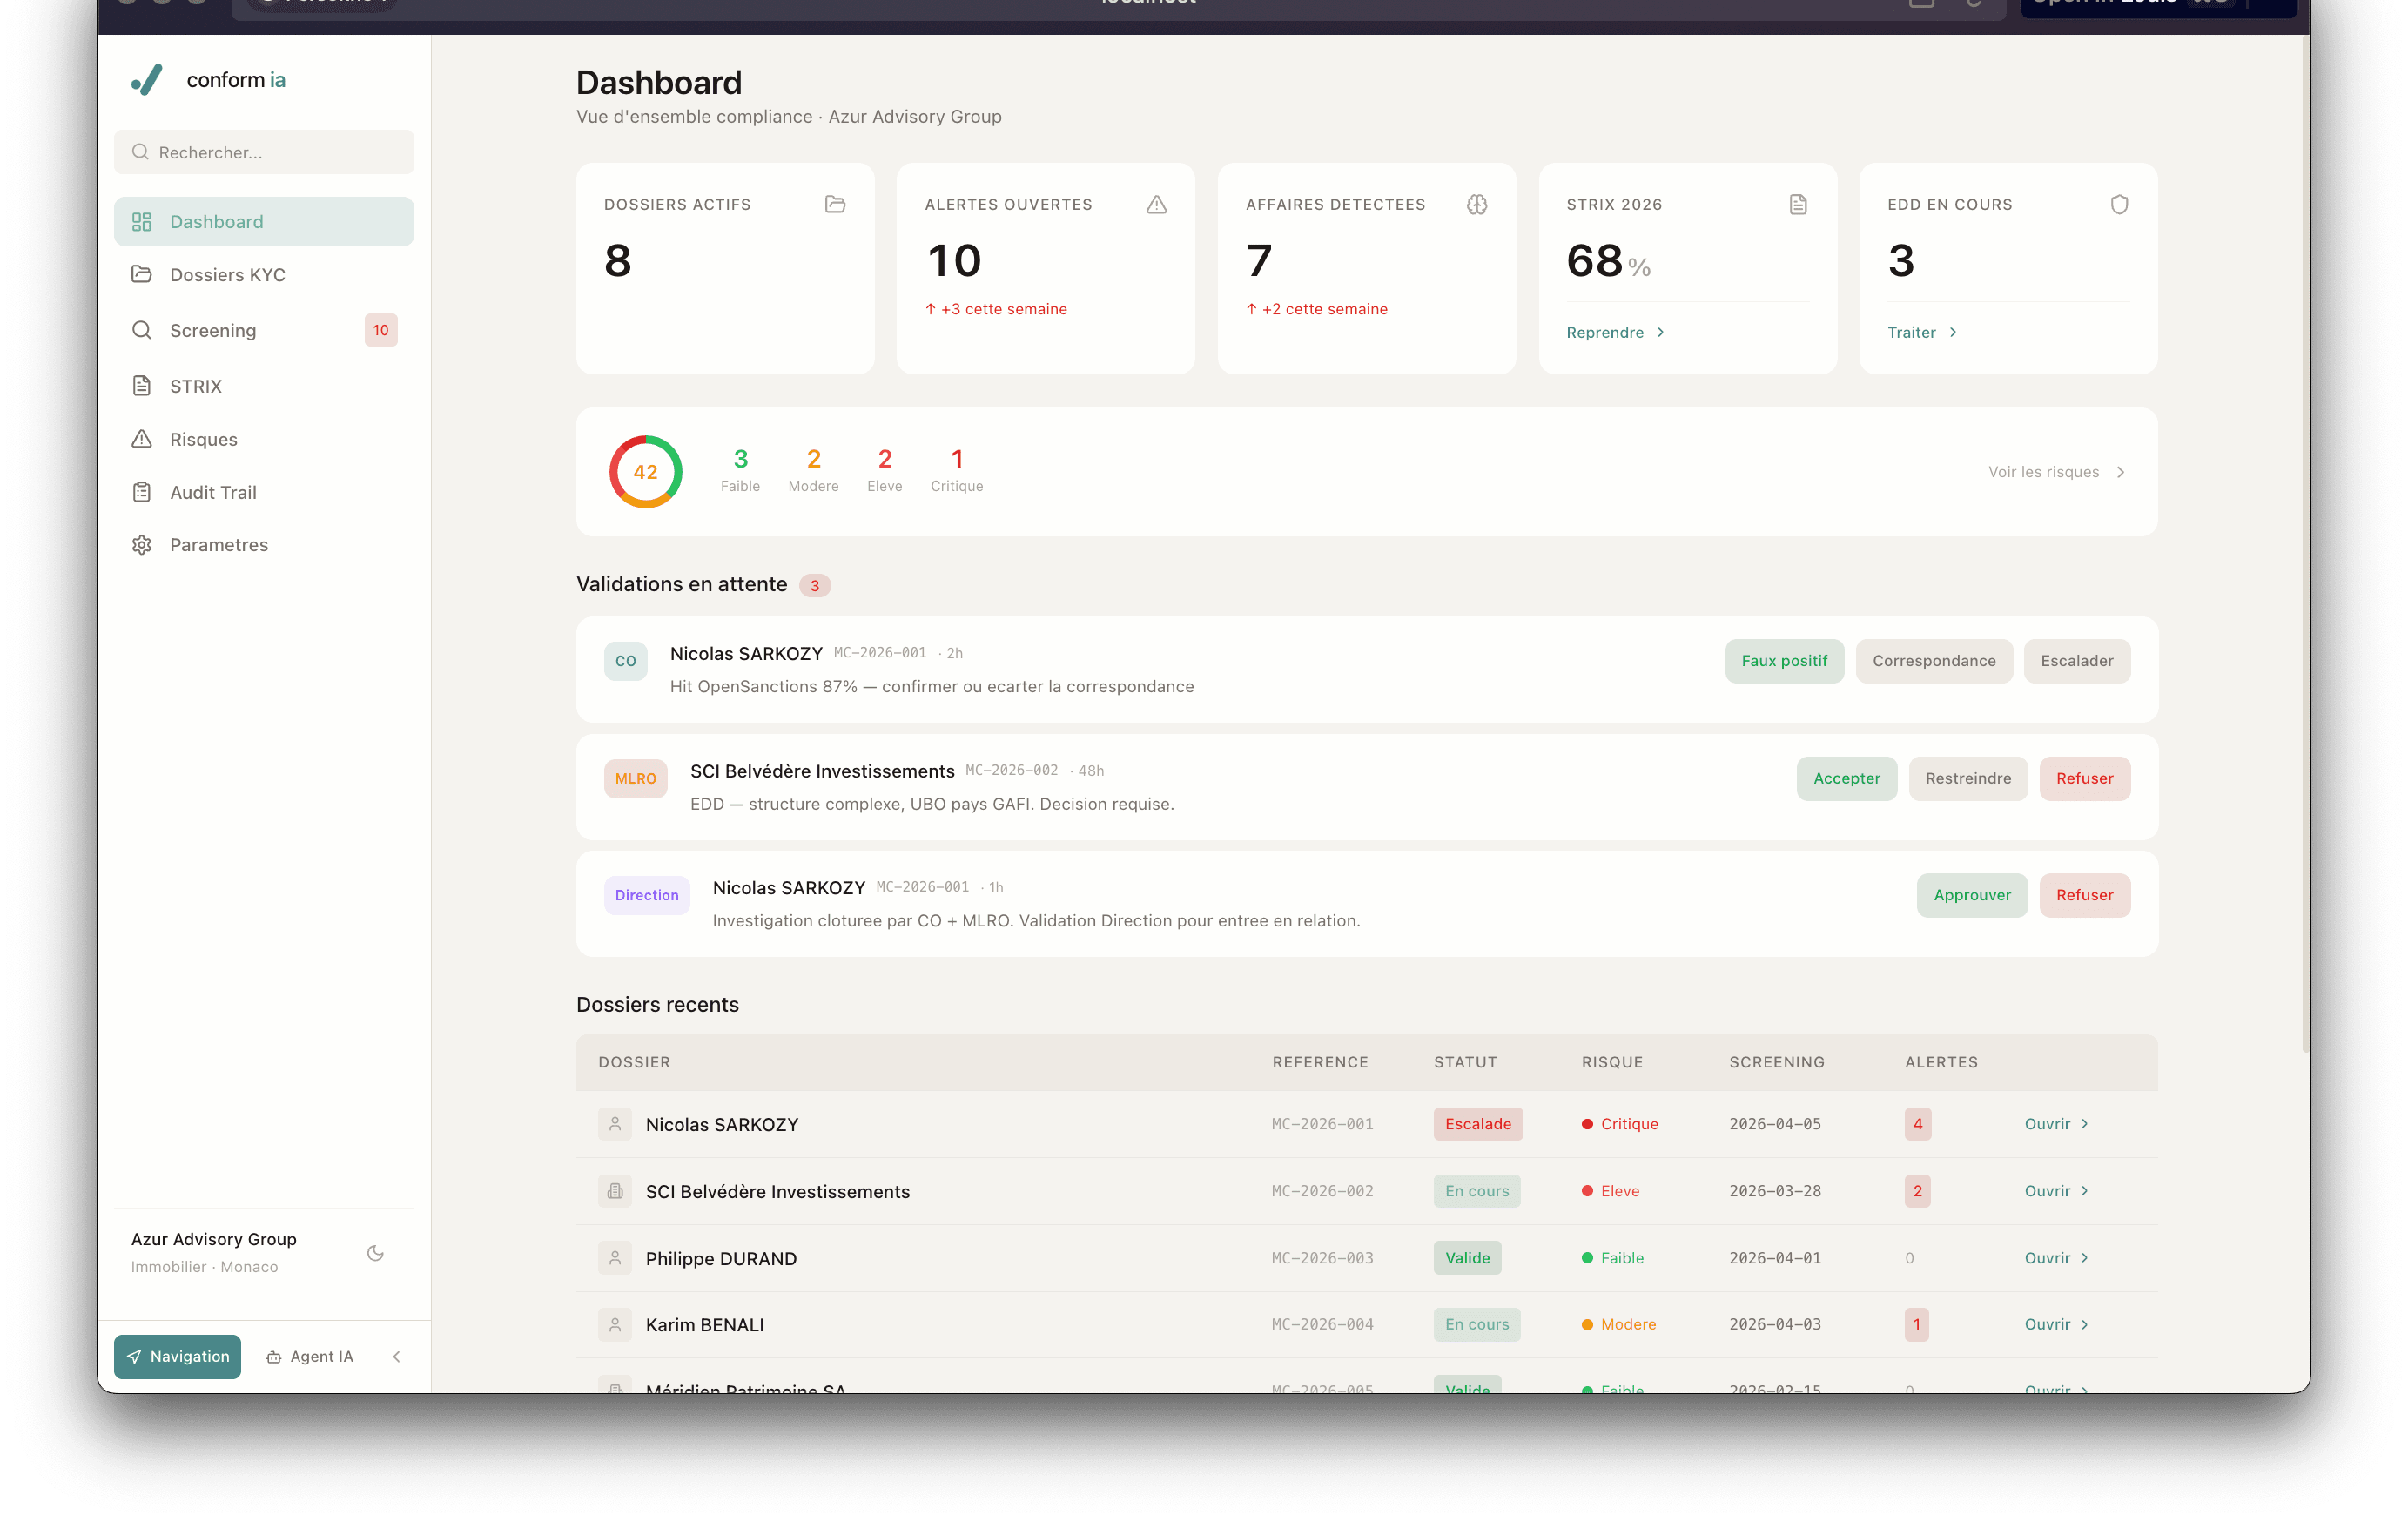Go to Audit Trail section
The width and height of the screenshot is (2408, 1522).
(x=213, y=492)
